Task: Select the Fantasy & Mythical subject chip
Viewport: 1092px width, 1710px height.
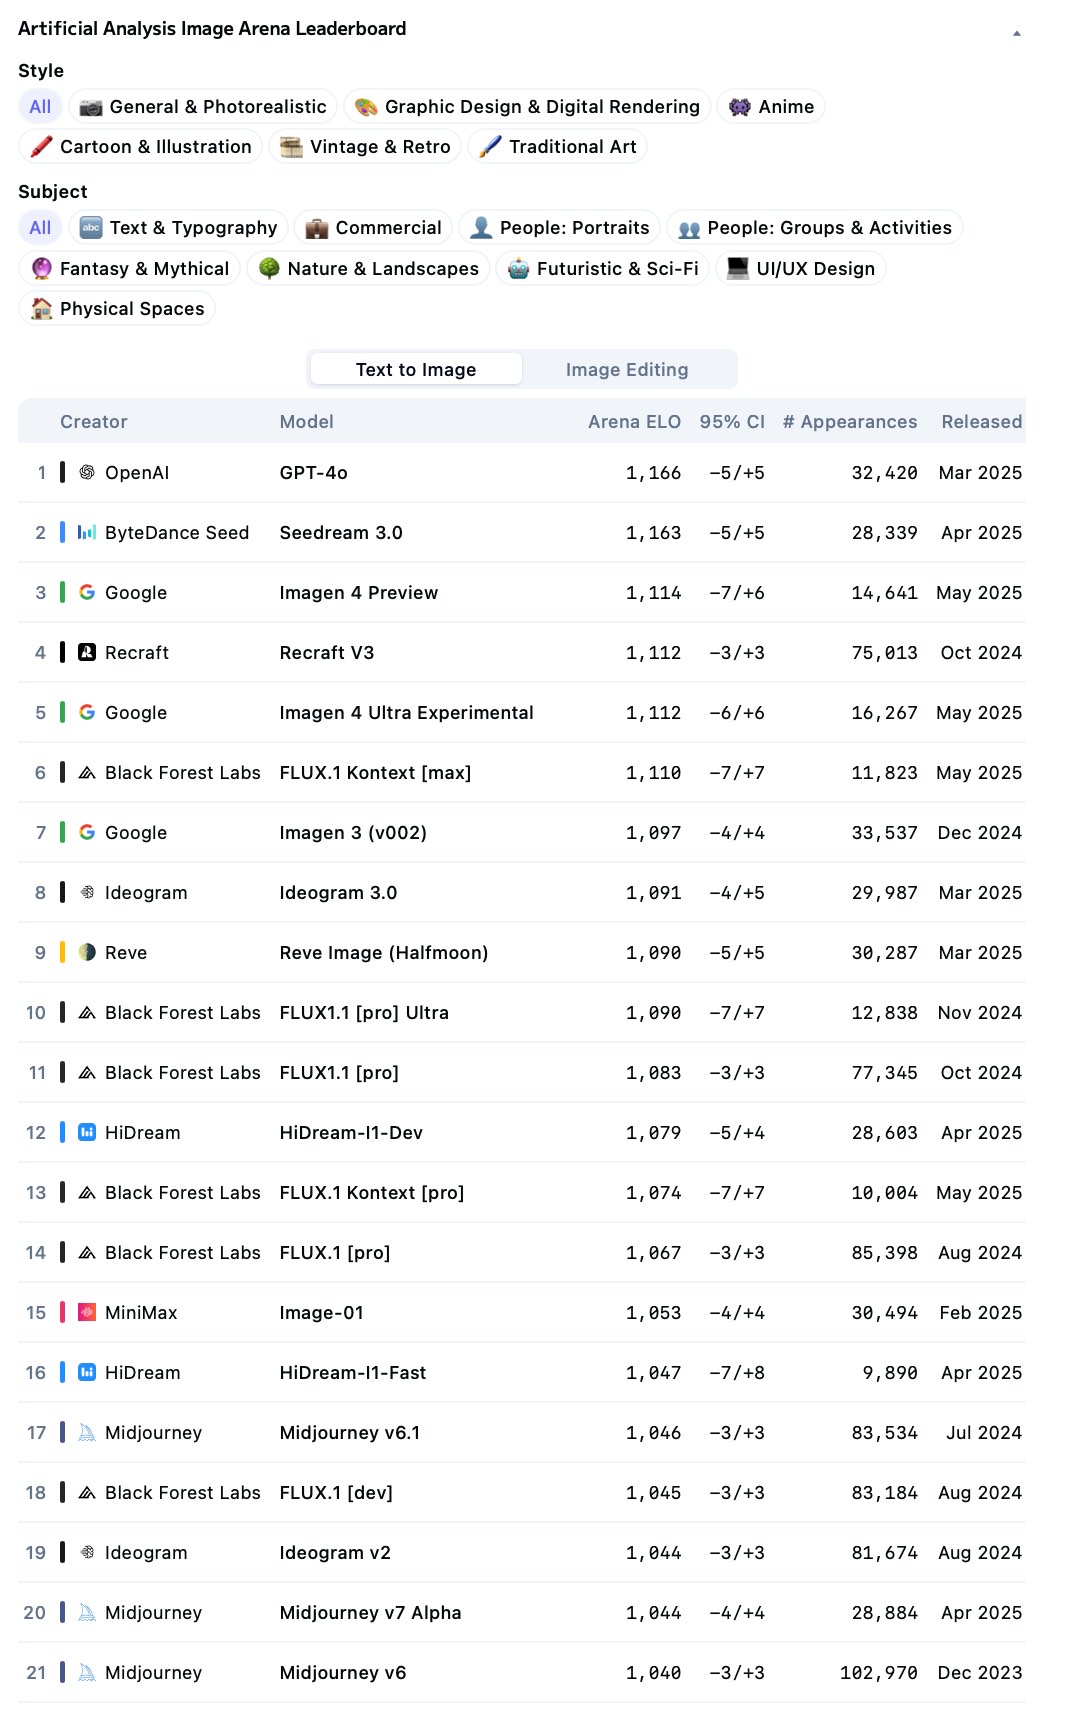Action: tap(130, 268)
